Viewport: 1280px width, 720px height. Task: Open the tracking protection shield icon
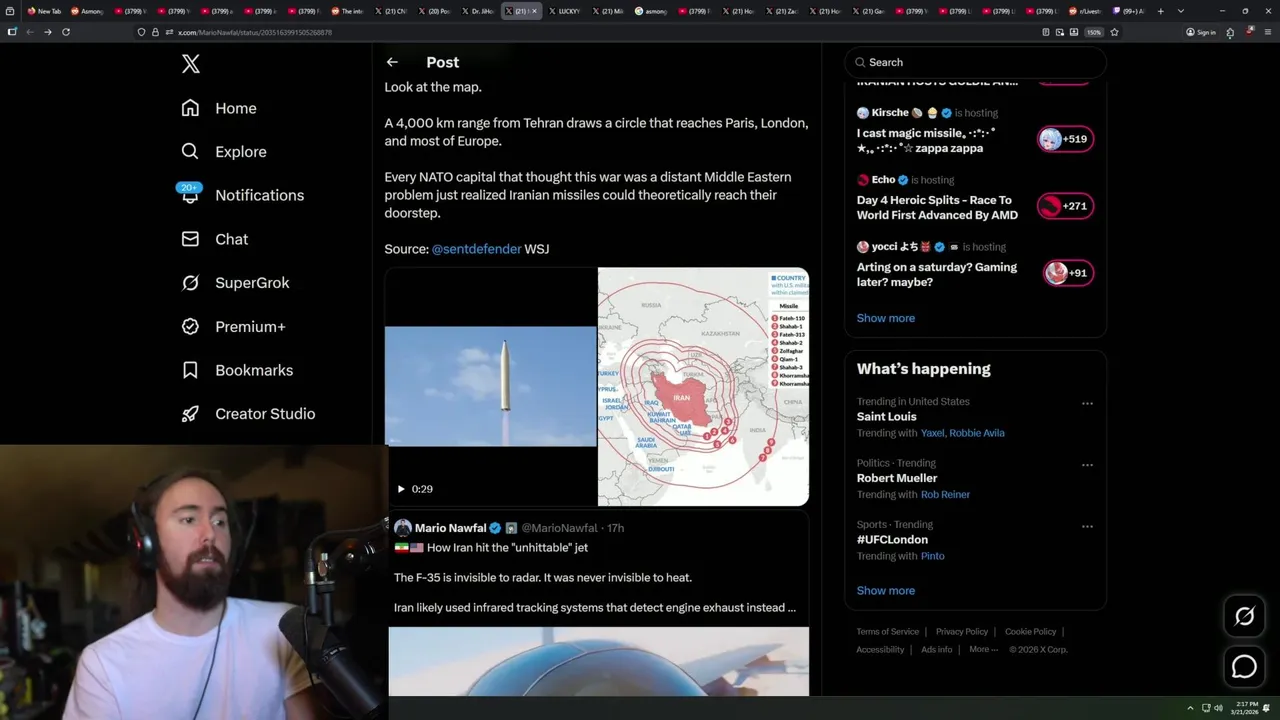tap(141, 32)
